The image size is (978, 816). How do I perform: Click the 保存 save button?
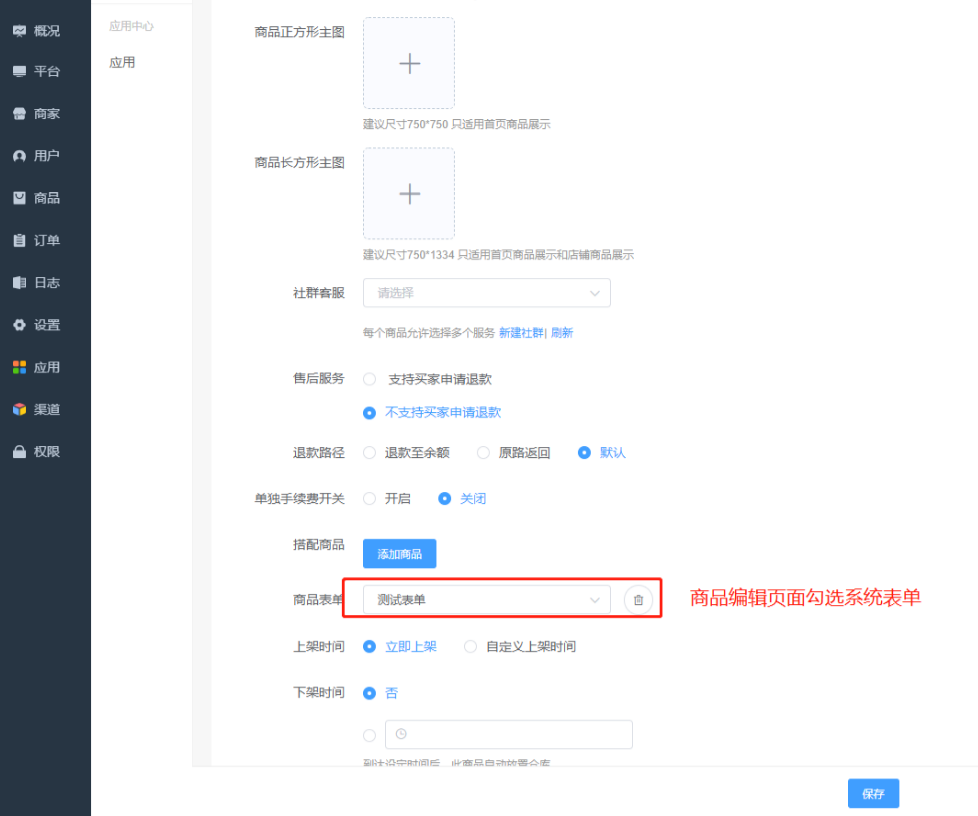(873, 794)
